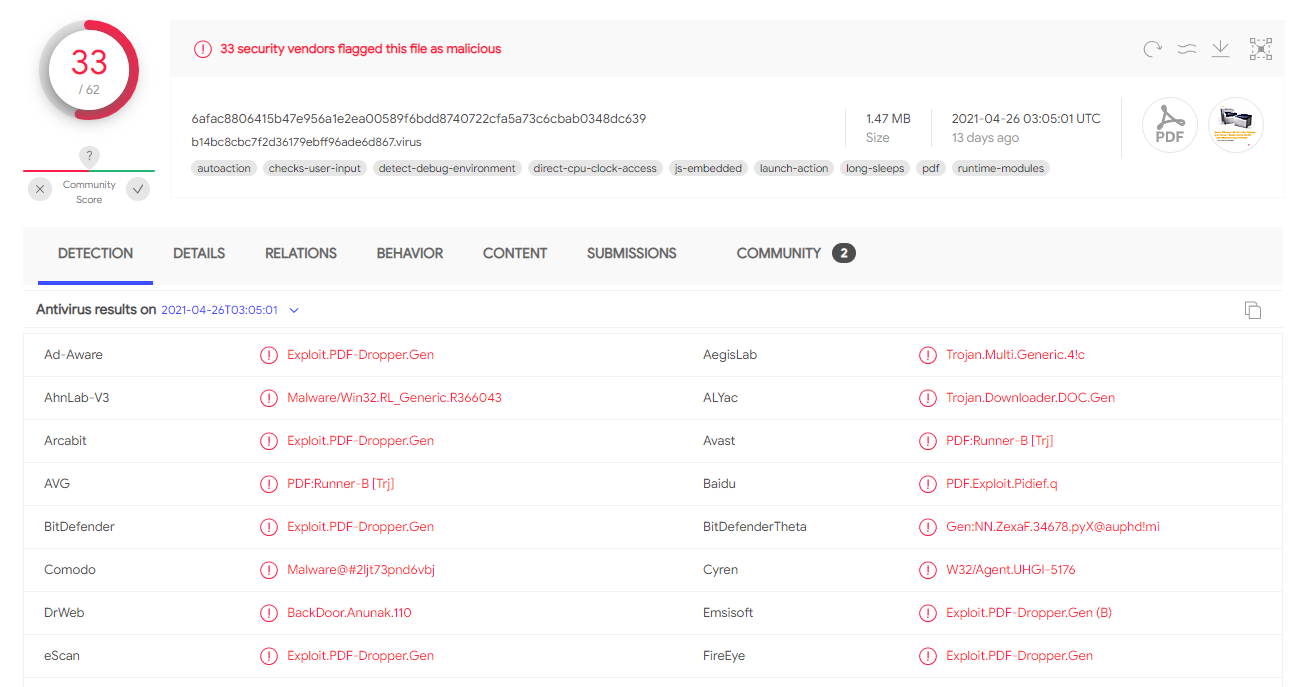
Task: Click the alert icon in the BitDefenderTheta row
Action: pos(928,527)
